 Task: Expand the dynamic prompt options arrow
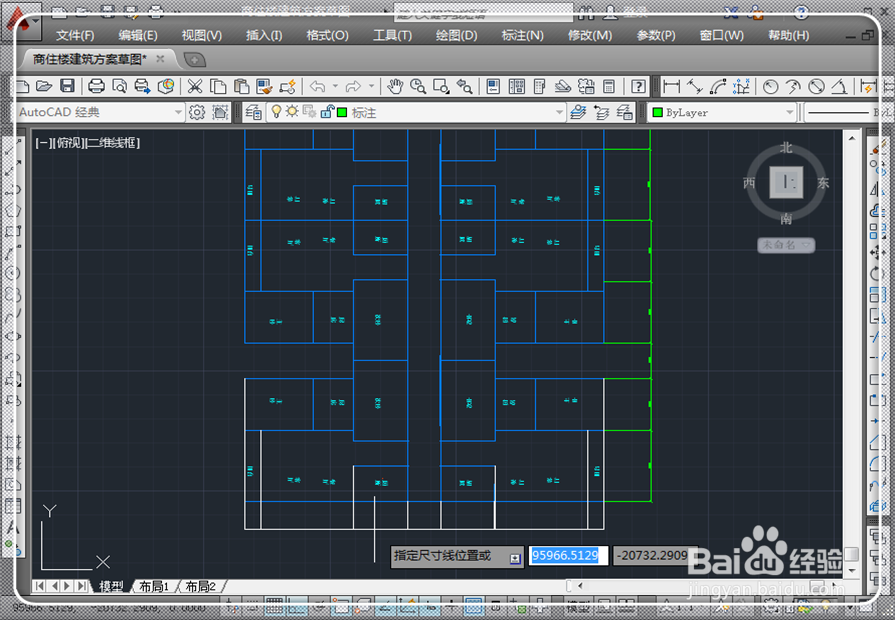tap(515, 558)
